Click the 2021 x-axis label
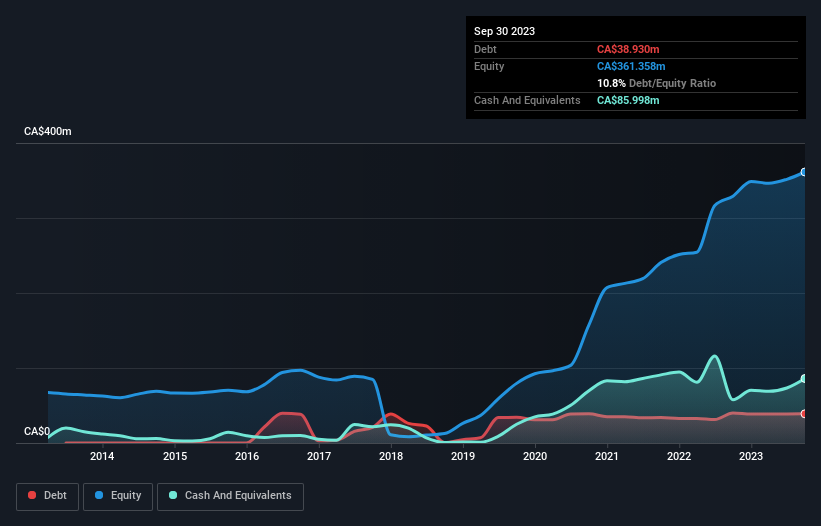The width and height of the screenshot is (821, 526). coord(607,456)
